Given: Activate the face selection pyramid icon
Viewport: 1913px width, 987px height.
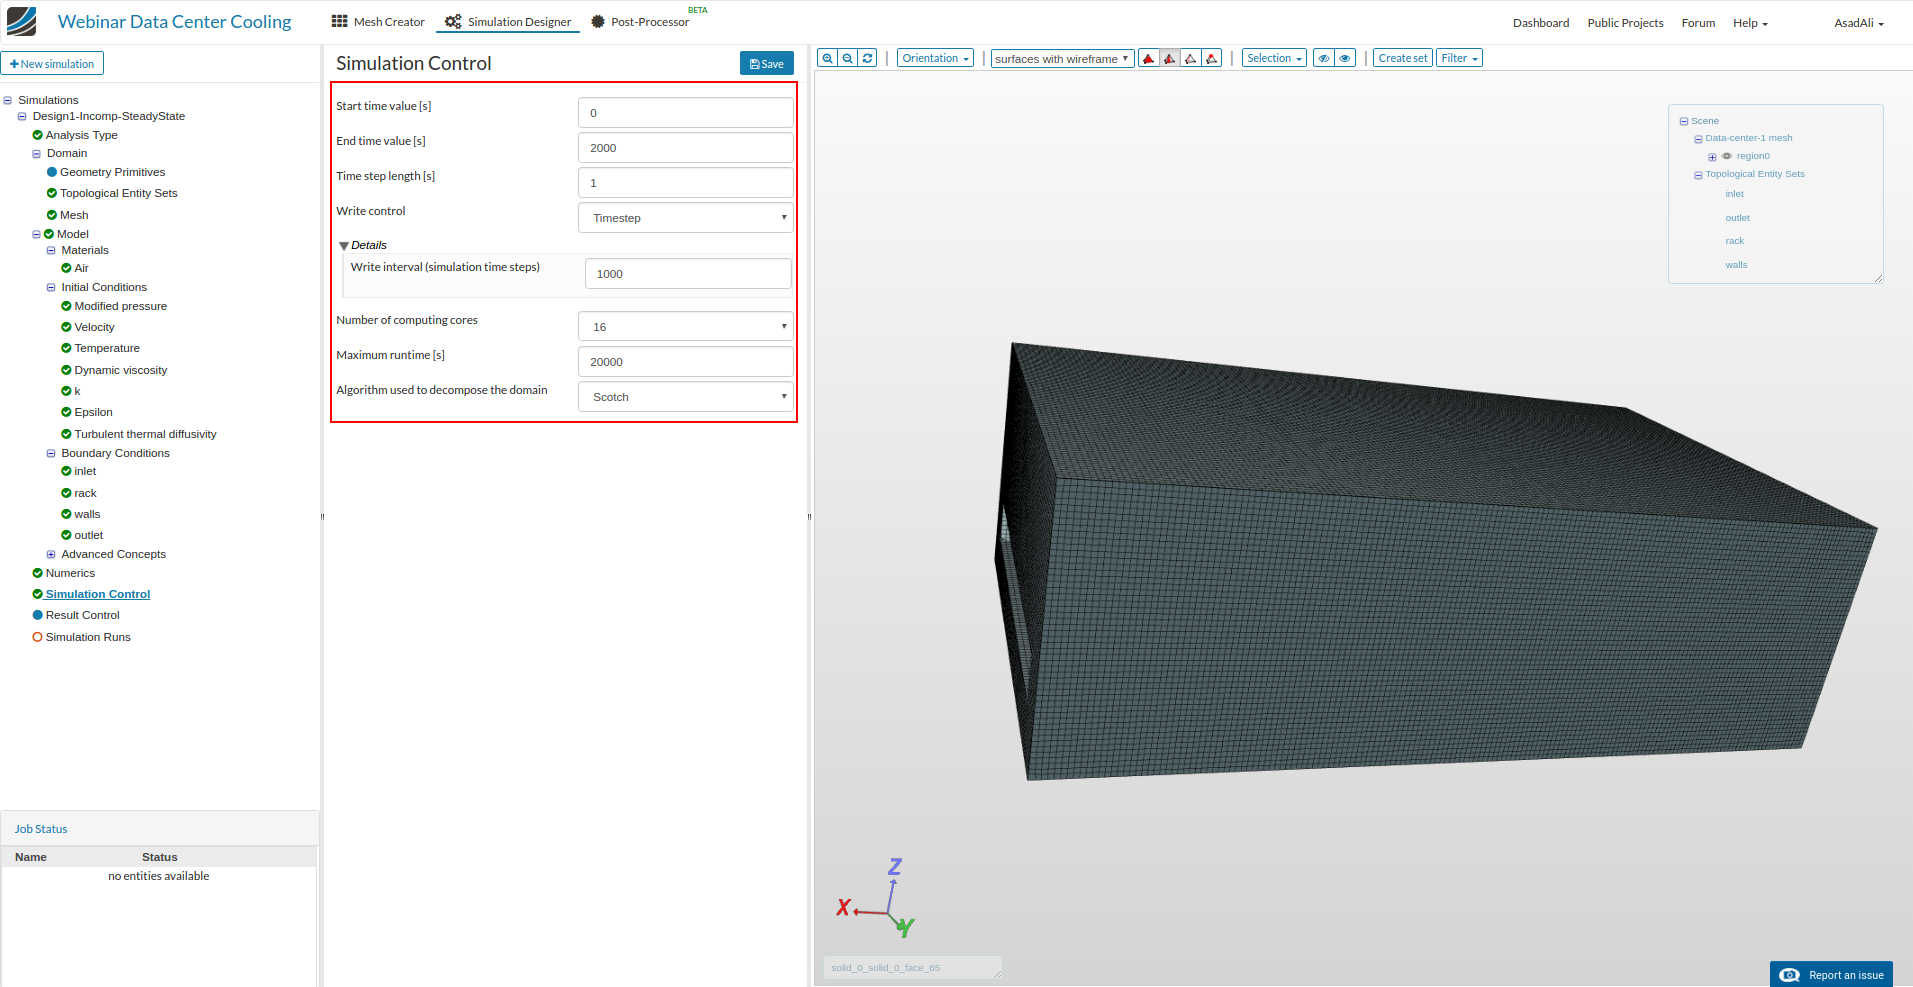Looking at the screenshot, I should tap(1169, 59).
